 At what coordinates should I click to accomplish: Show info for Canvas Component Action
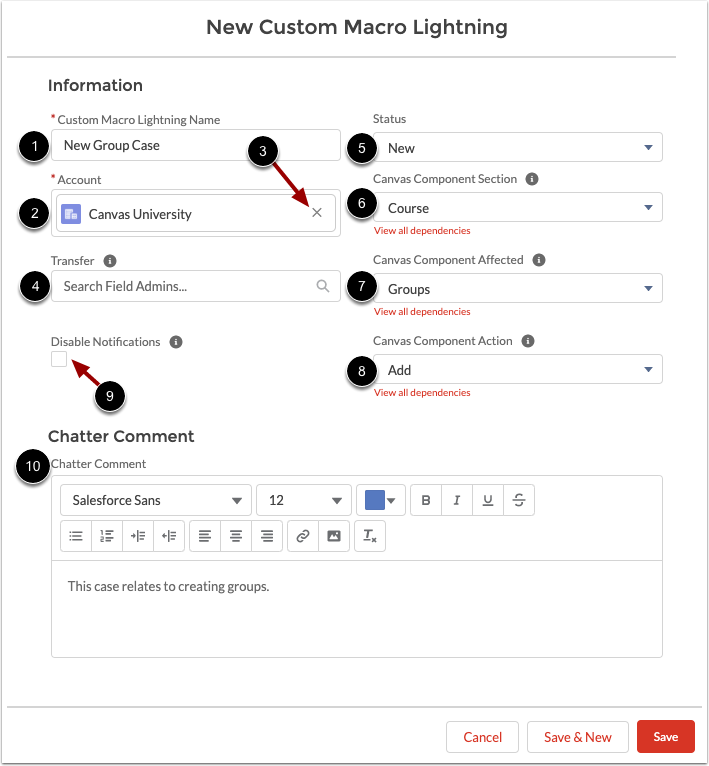pyautogui.click(x=528, y=341)
